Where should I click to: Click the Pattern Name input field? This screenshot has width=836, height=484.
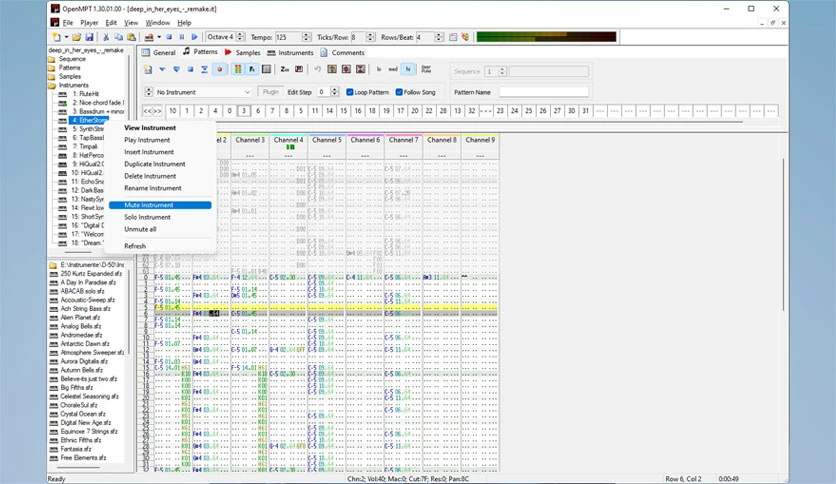point(543,92)
